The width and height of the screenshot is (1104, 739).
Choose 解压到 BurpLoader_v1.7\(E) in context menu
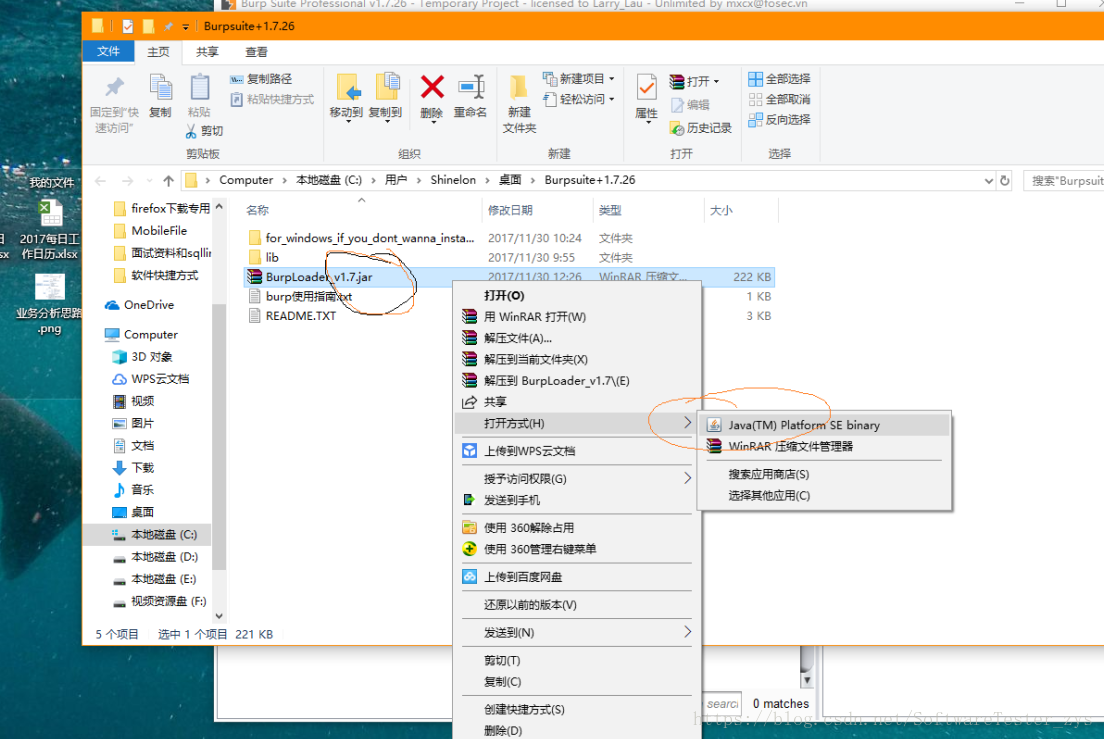coord(577,381)
